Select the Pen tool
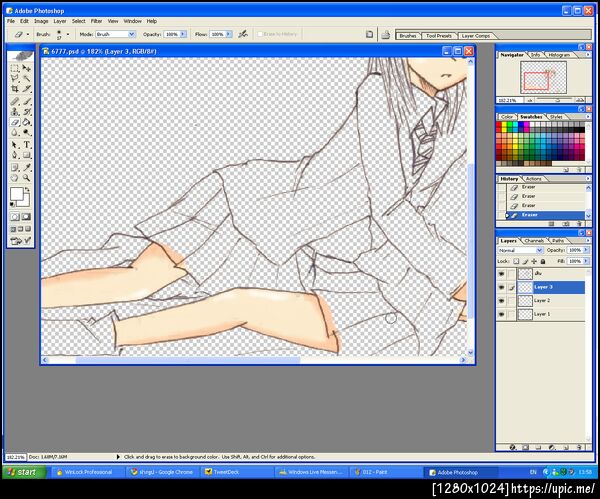The image size is (600, 499). [15, 155]
